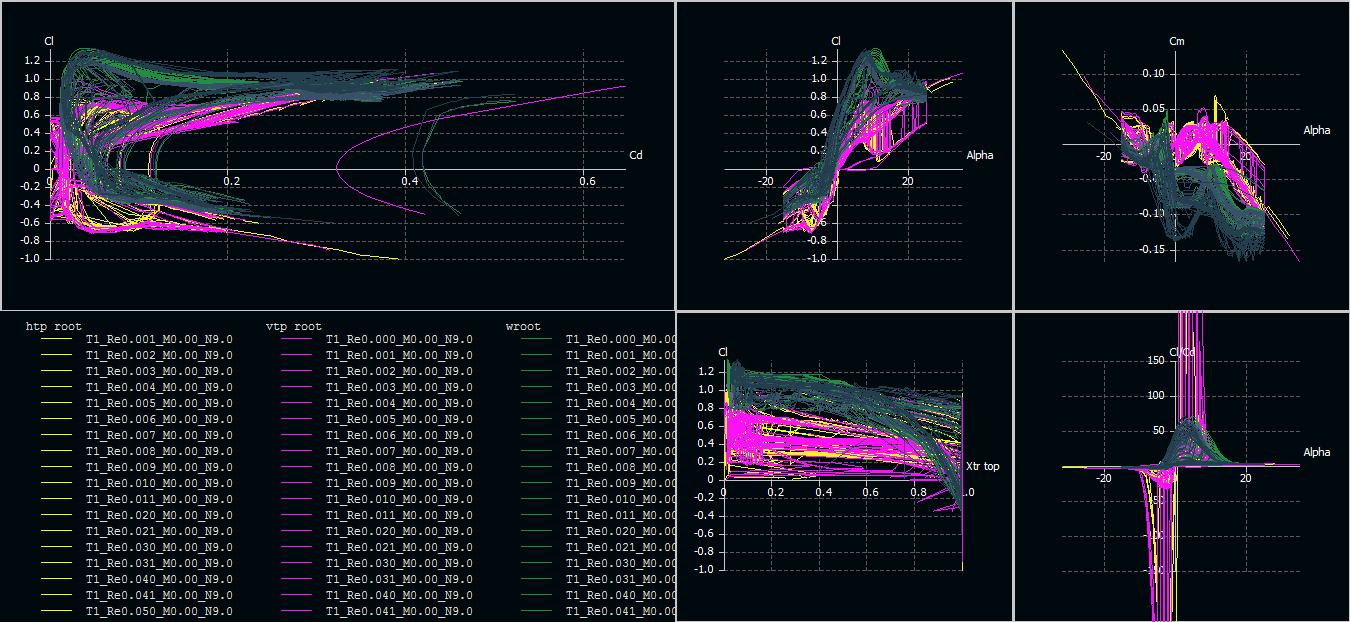Click the vtp root legend heading
The height and width of the screenshot is (622, 1350).
pos(293,326)
